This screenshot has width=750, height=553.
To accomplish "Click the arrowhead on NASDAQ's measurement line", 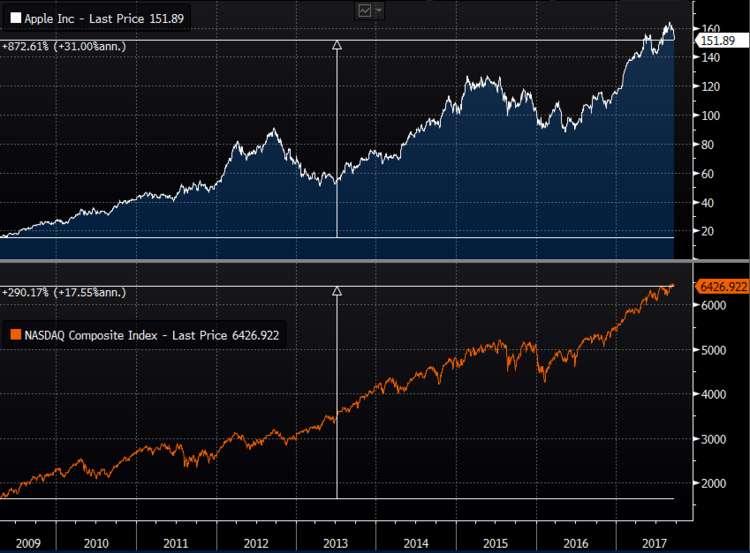I will pyautogui.click(x=337, y=291).
